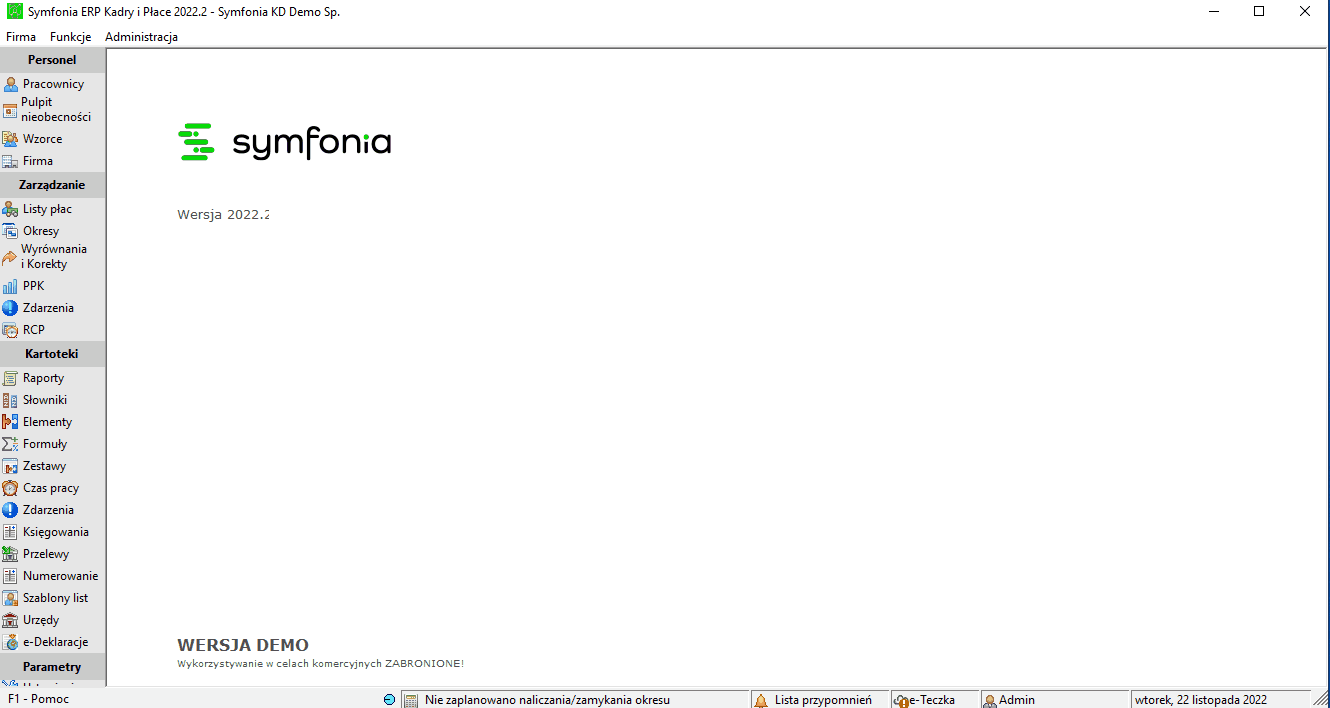Screen dimensions: 1330x708
Task: Minimize the Symfonia ERP window
Action: click(x=1213, y=12)
